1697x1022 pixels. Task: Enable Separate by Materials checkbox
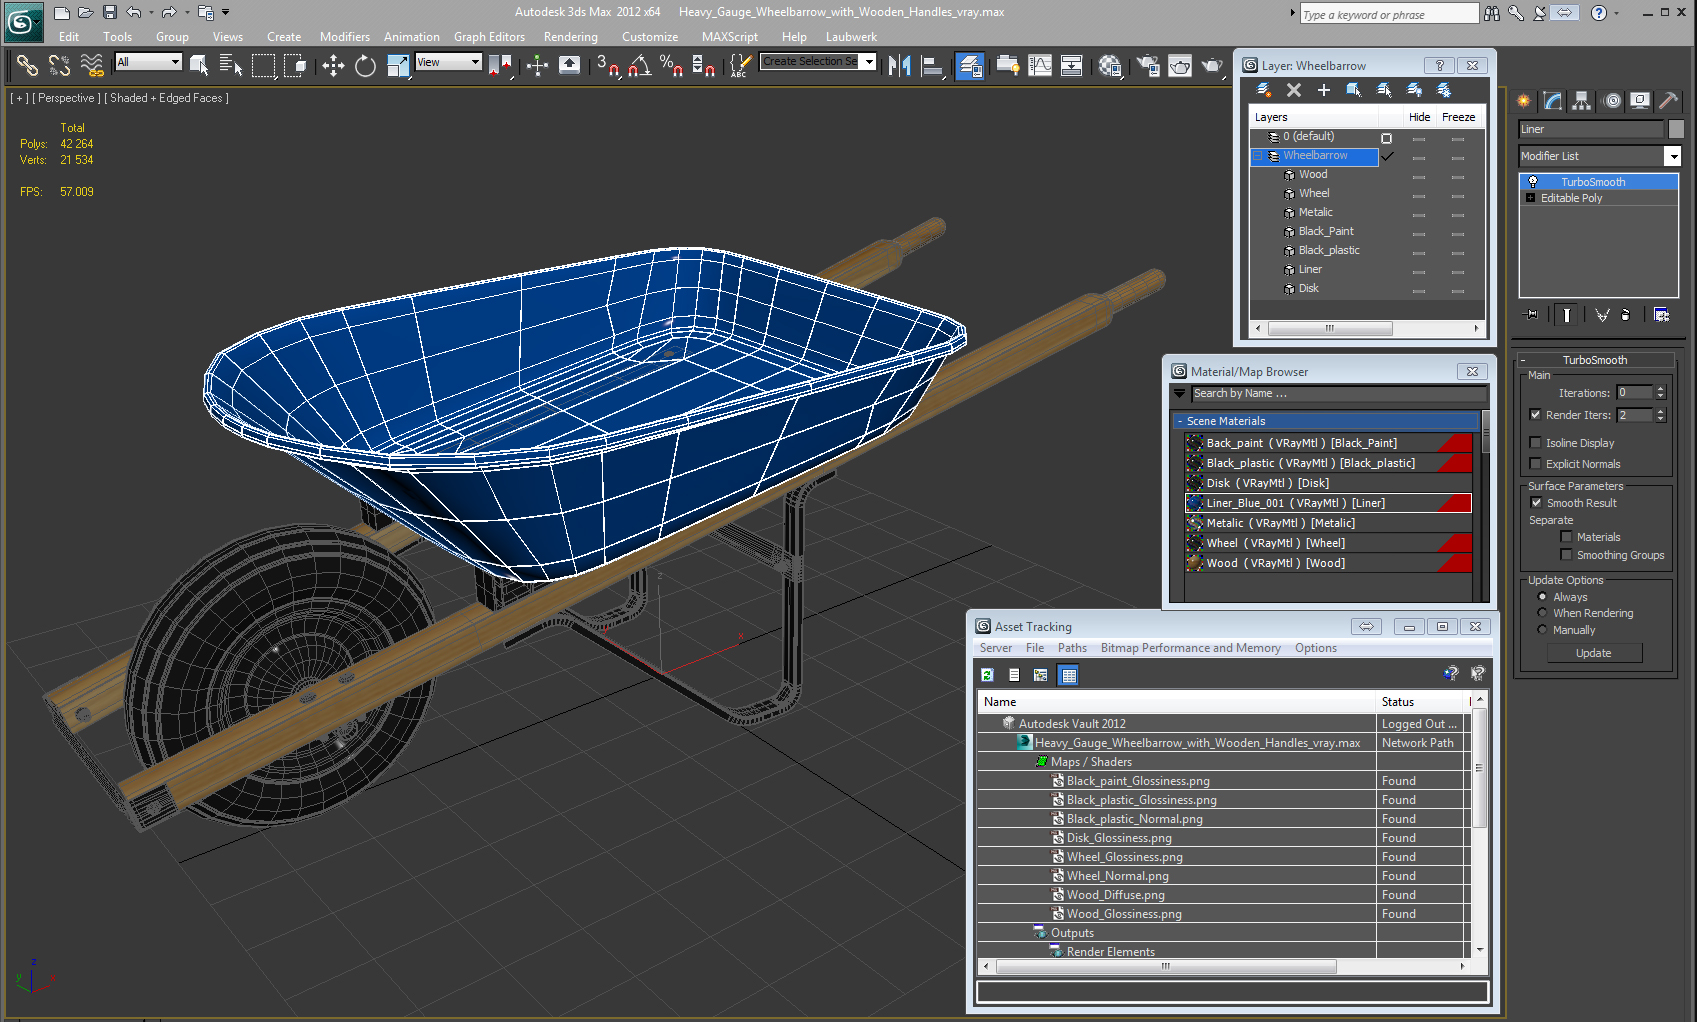[1567, 536]
